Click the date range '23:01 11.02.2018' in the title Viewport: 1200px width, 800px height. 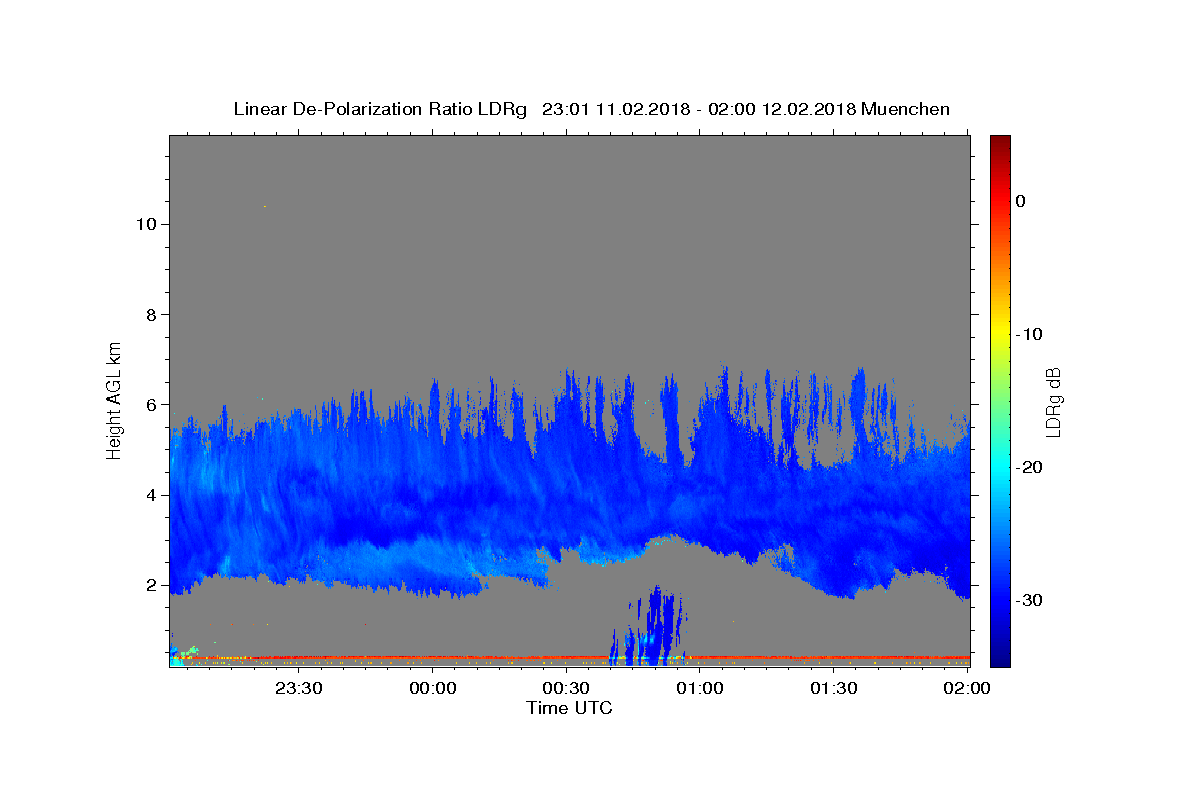point(616,109)
